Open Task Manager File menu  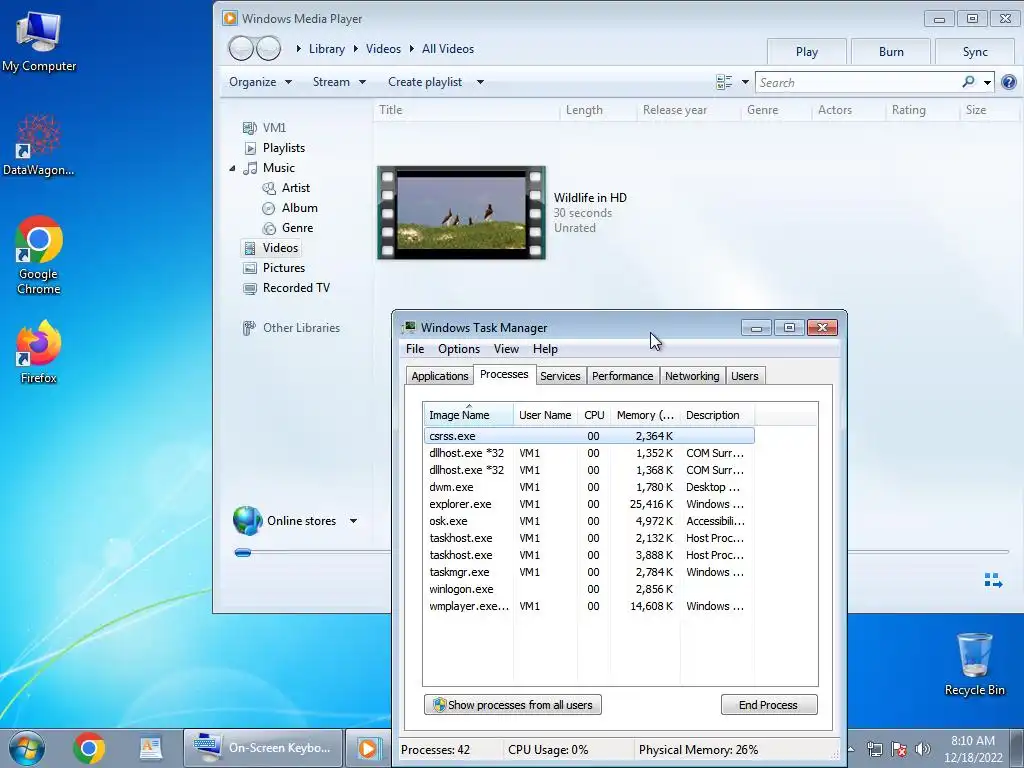pos(415,349)
